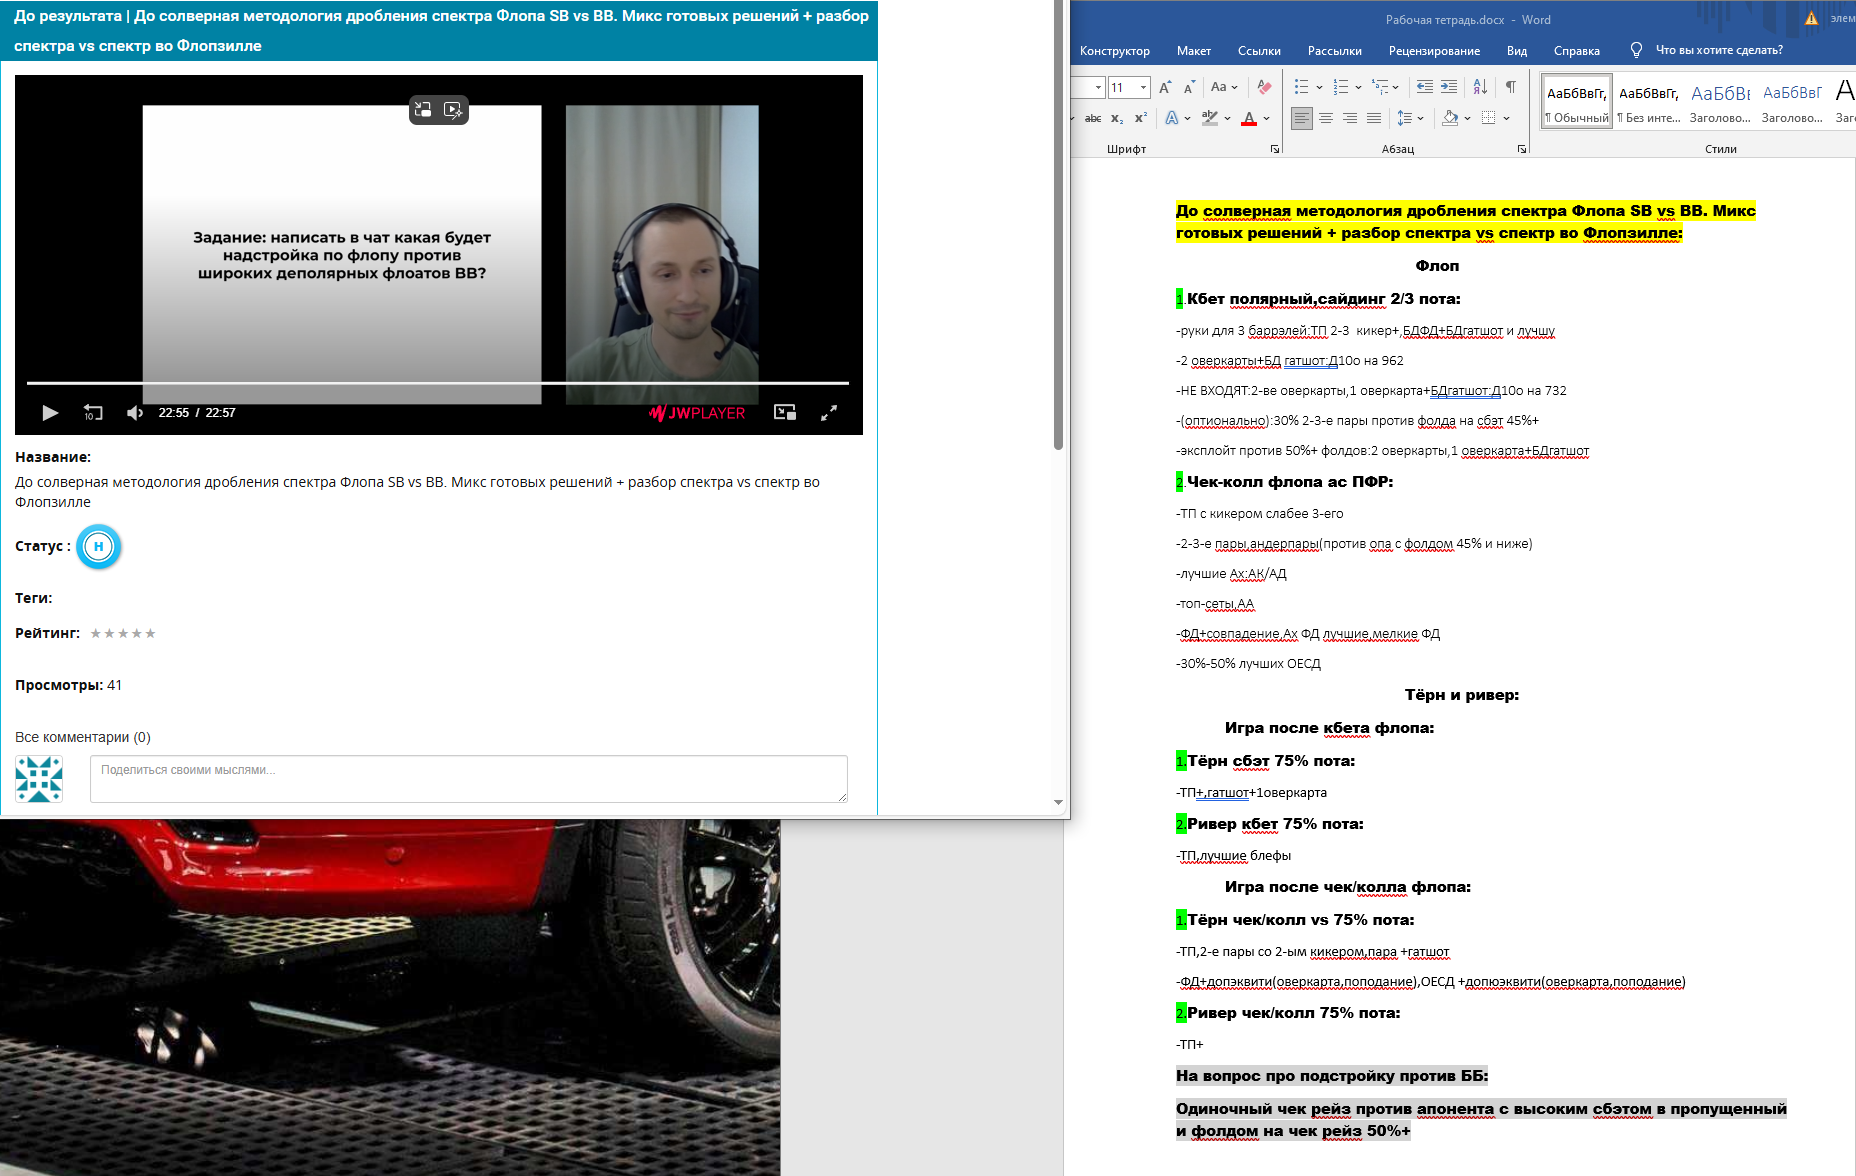Open the JW Player logo link
The height and width of the screenshot is (1176, 1856).
(x=697, y=413)
